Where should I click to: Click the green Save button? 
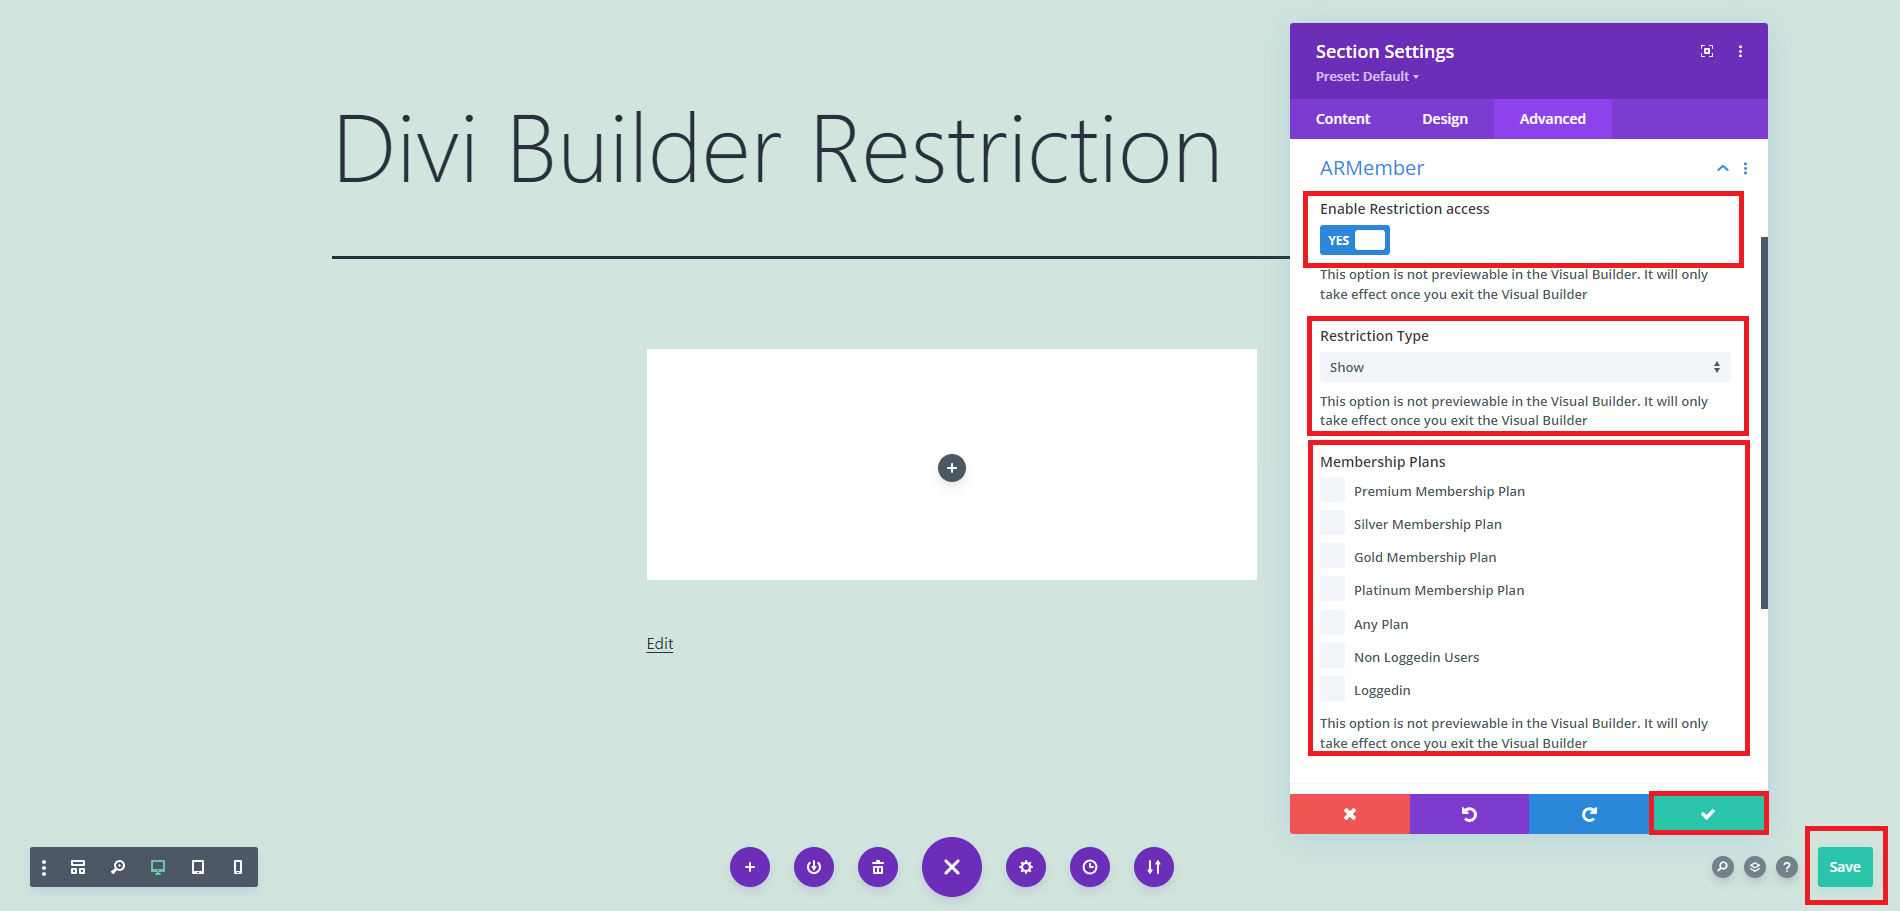1844,867
